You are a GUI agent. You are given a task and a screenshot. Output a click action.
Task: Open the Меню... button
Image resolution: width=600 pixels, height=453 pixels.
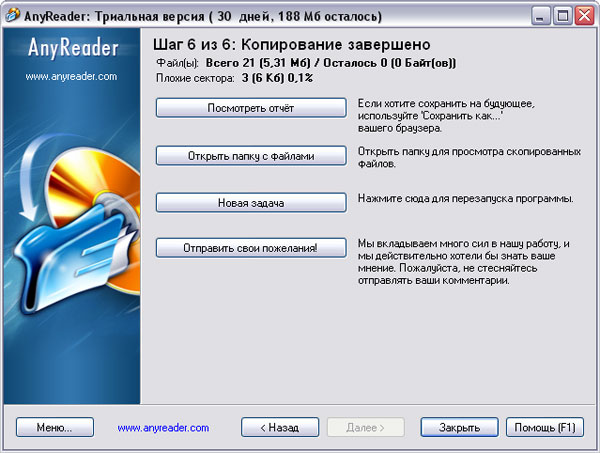55,427
